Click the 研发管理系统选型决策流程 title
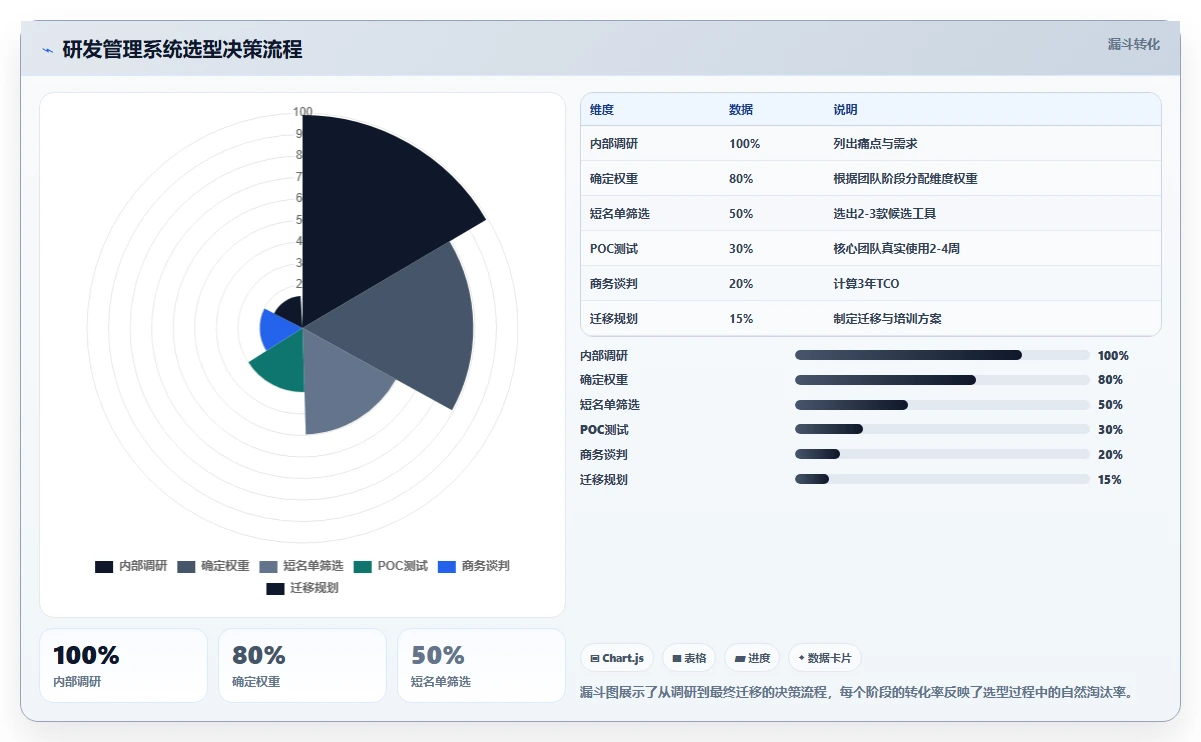Viewport: 1201px width, 742px height. coord(182,49)
